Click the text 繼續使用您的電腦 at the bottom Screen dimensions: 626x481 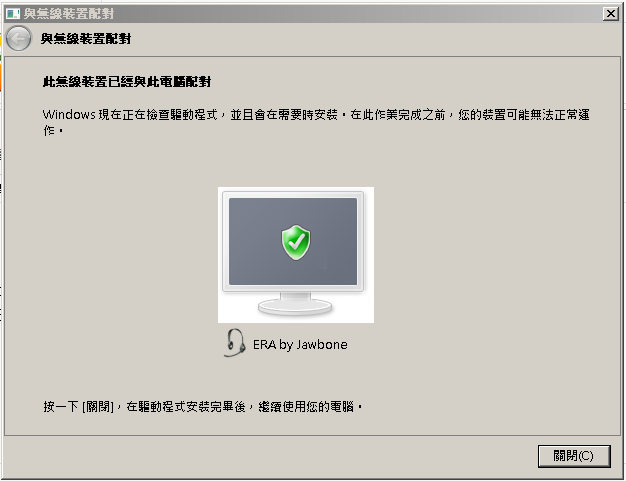click(x=306, y=406)
